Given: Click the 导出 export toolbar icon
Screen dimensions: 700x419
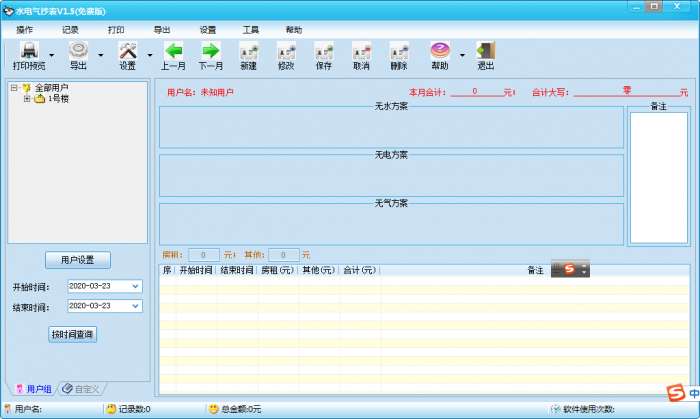Looking at the screenshot, I should tap(78, 54).
